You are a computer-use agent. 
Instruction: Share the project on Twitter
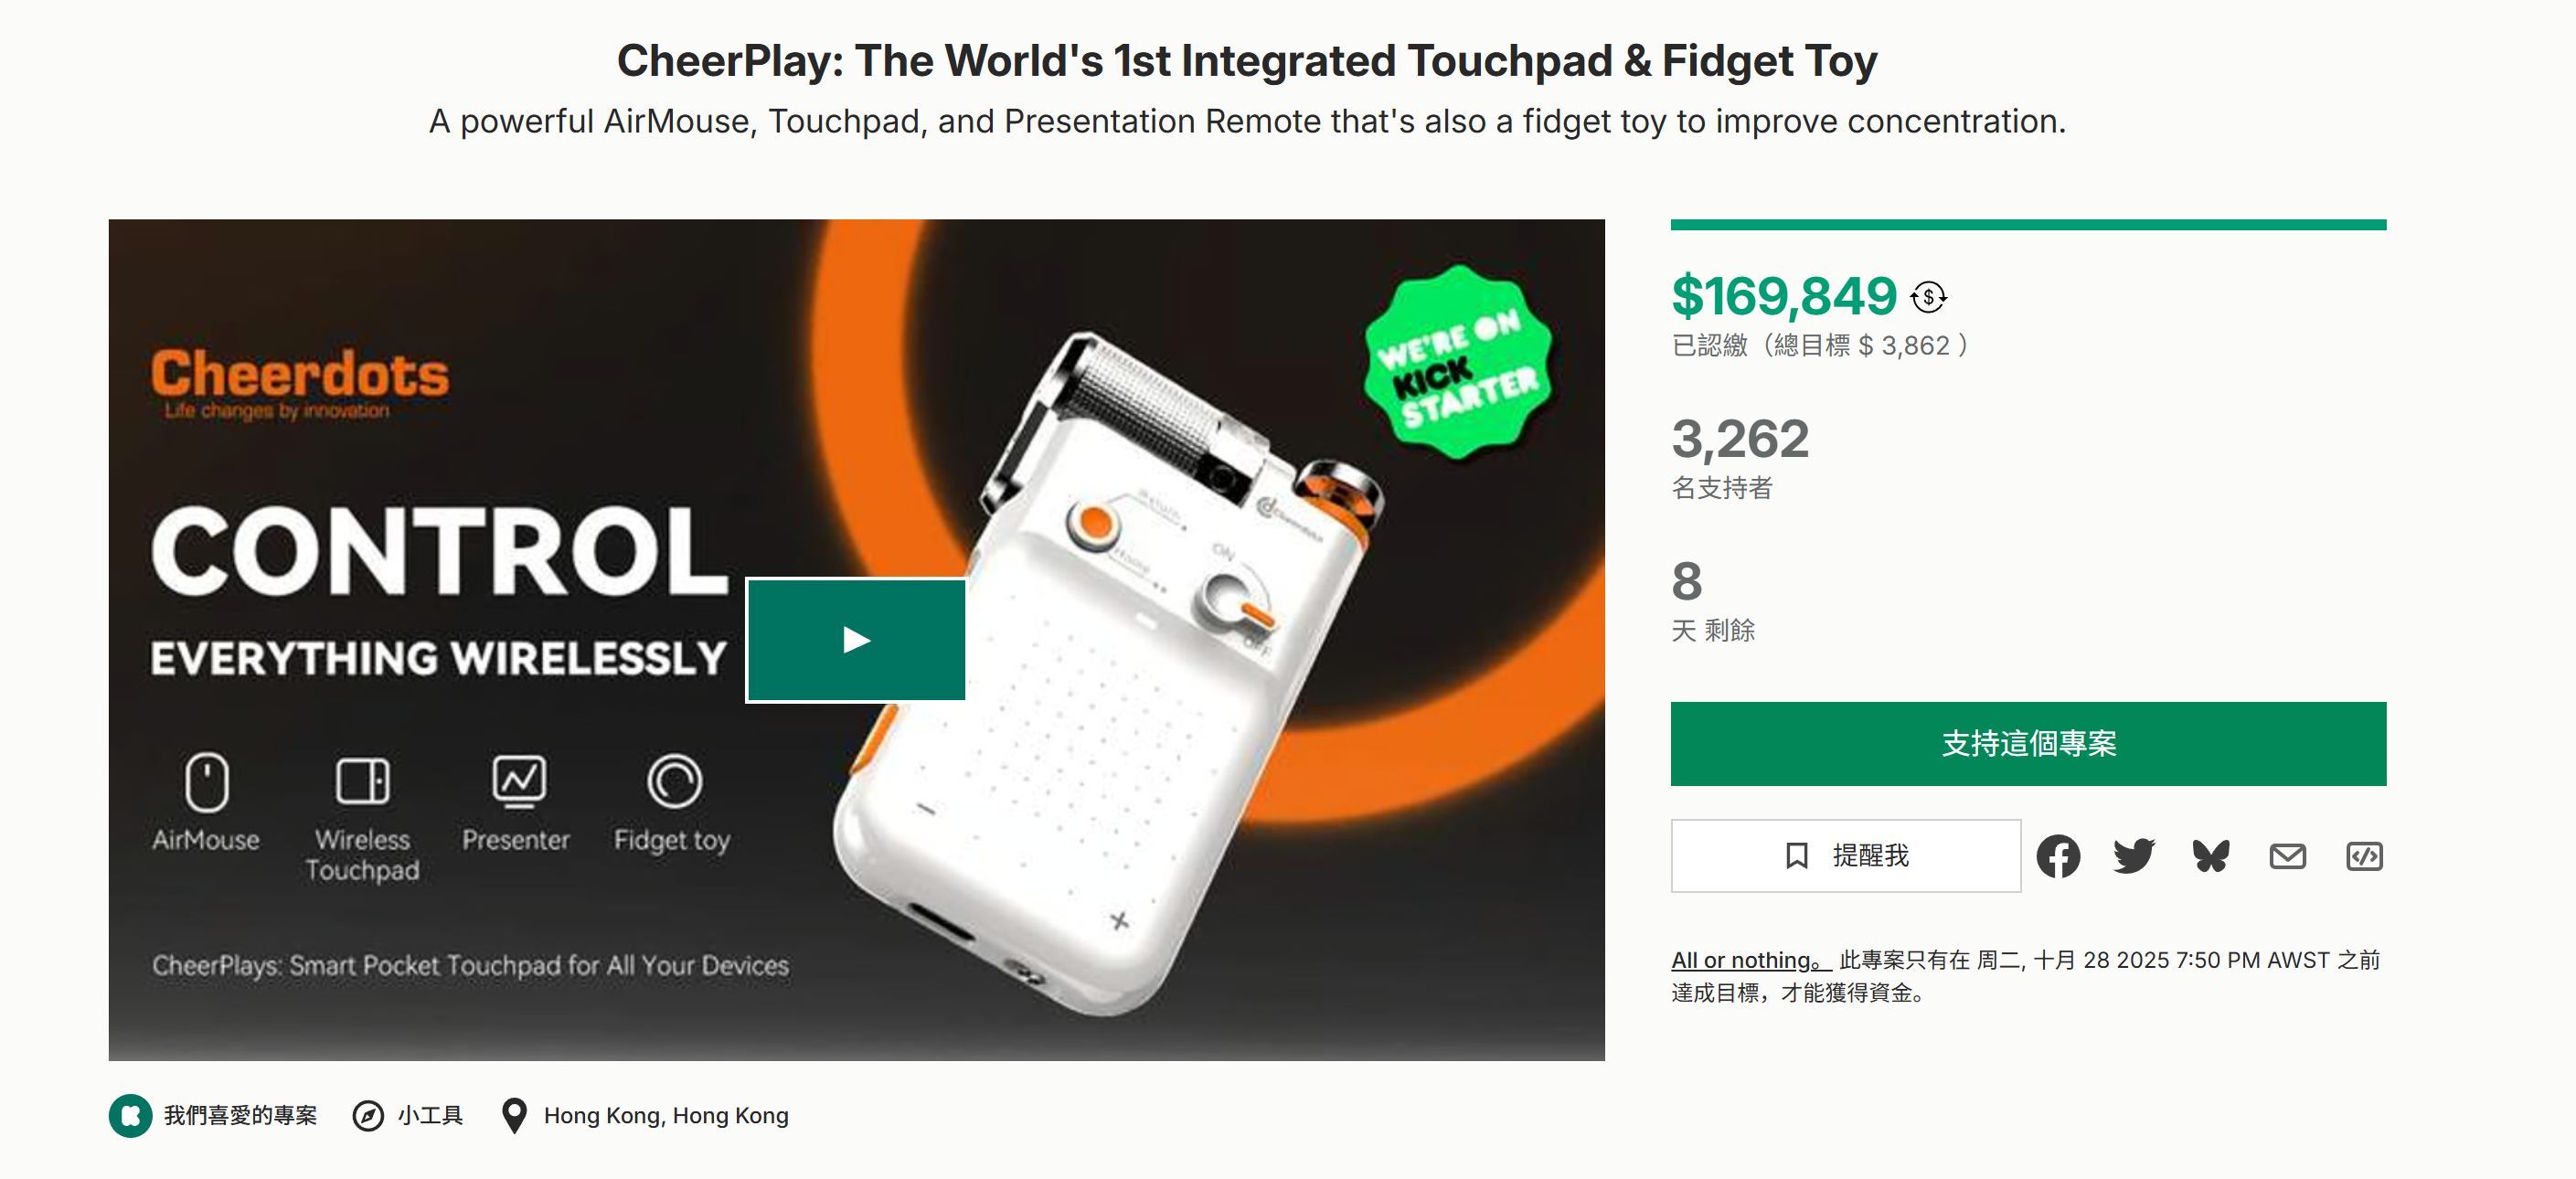pos(2134,856)
